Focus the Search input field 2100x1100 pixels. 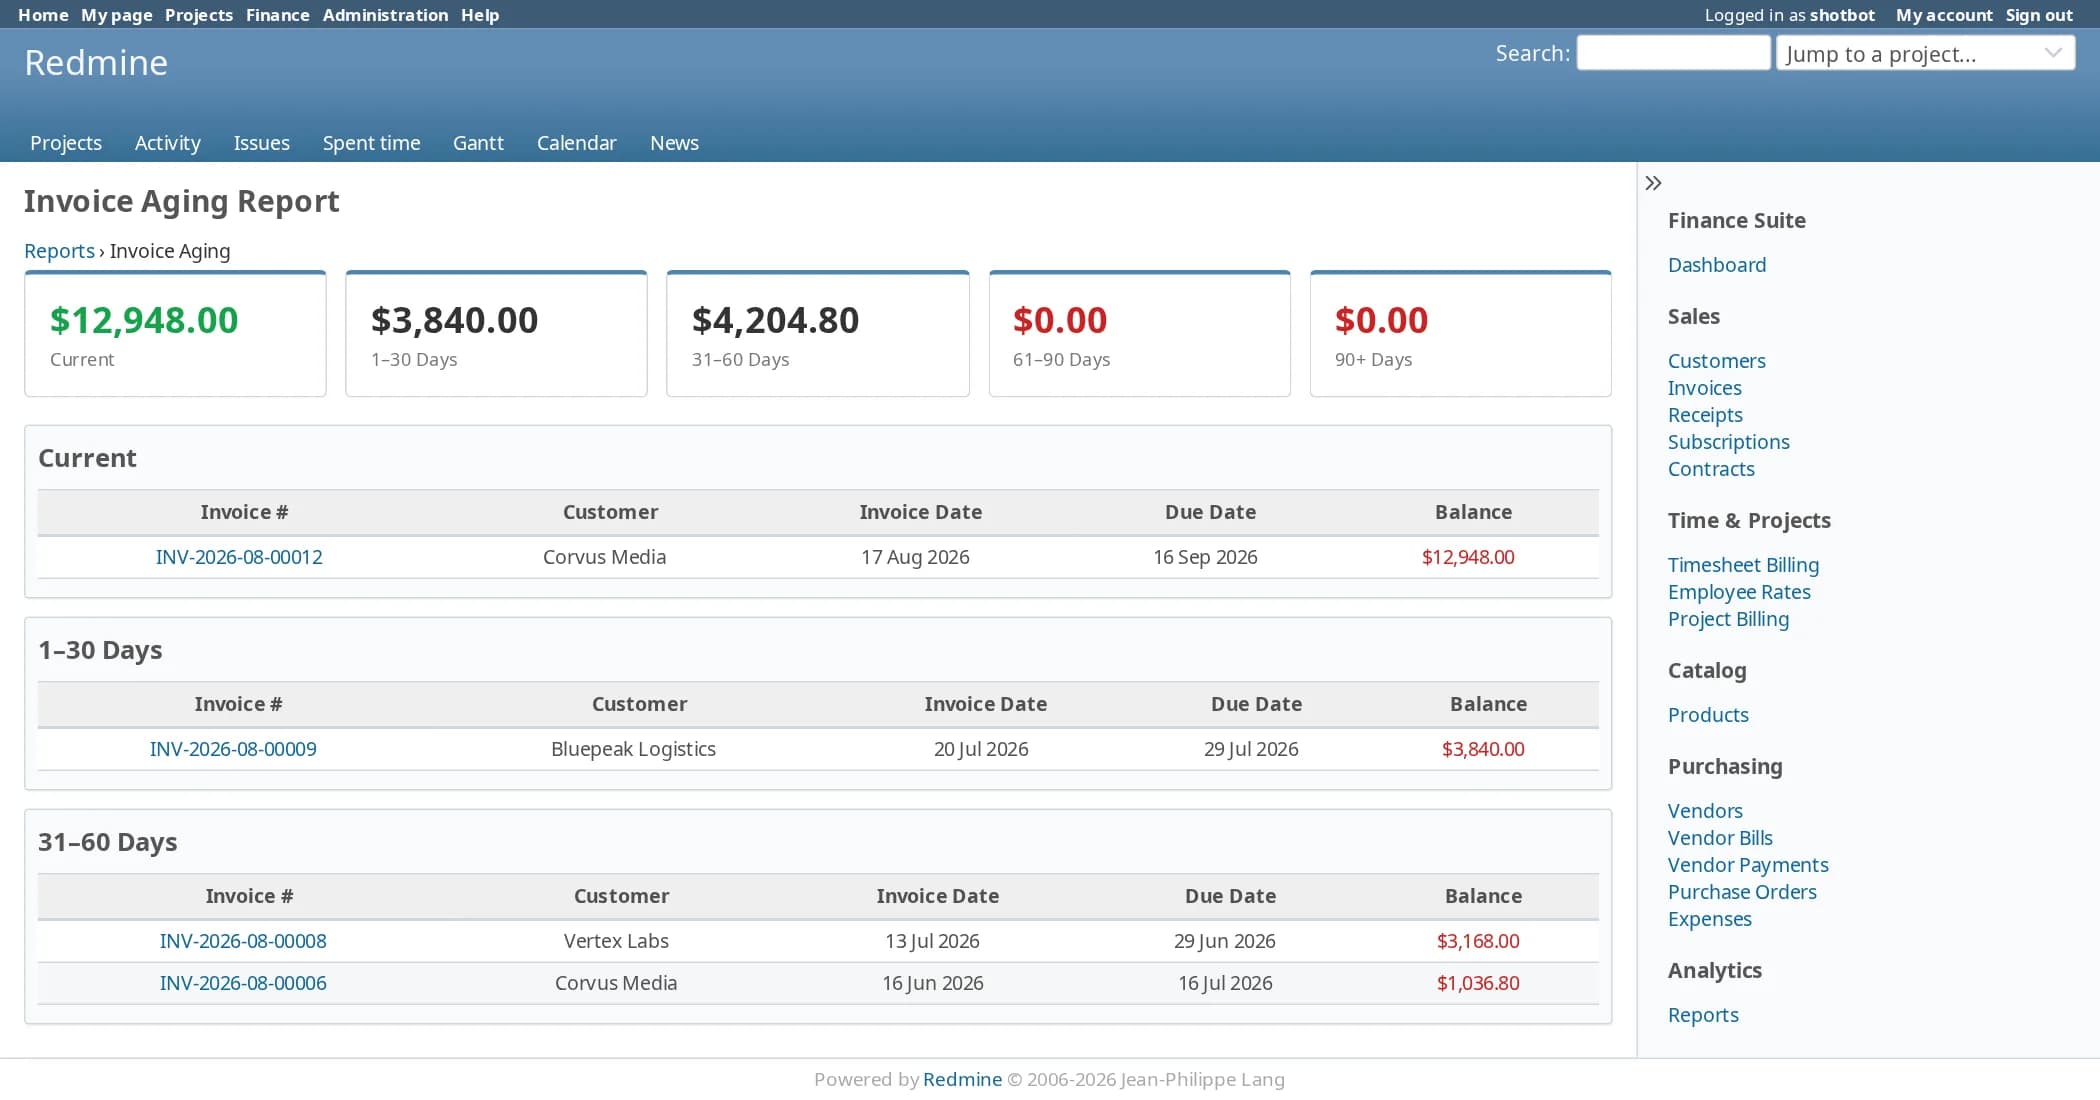tap(1673, 53)
